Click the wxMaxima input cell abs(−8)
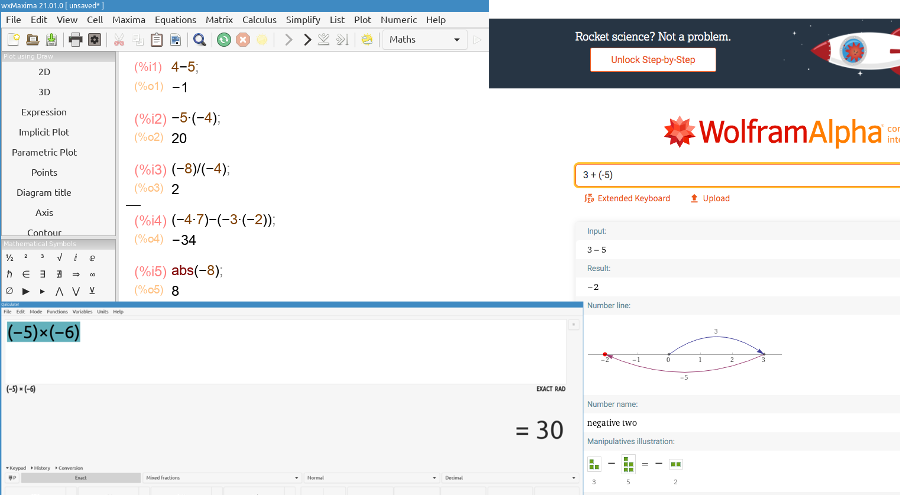Viewport: 900px width, 495px height. click(196, 270)
